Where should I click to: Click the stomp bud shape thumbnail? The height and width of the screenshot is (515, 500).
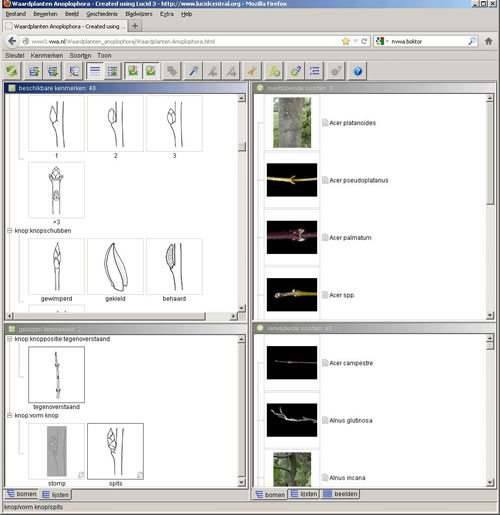56,451
